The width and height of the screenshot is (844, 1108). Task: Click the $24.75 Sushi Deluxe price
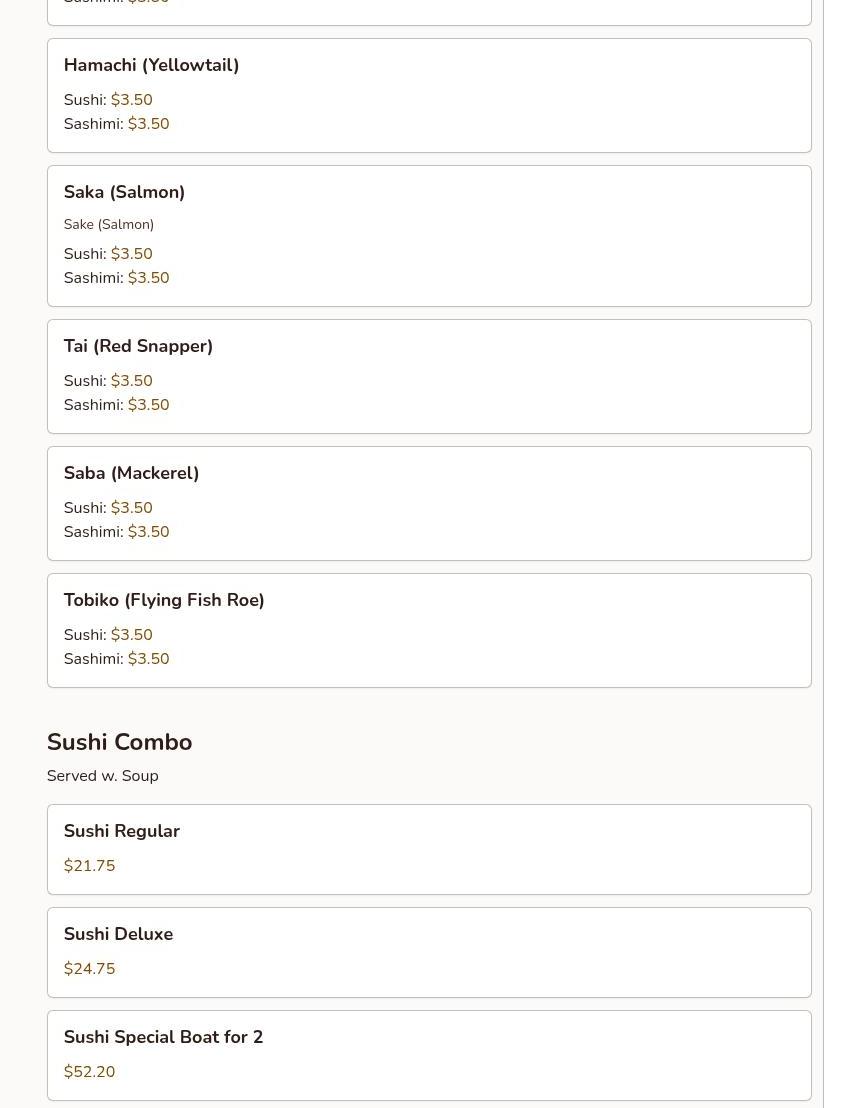89,969
